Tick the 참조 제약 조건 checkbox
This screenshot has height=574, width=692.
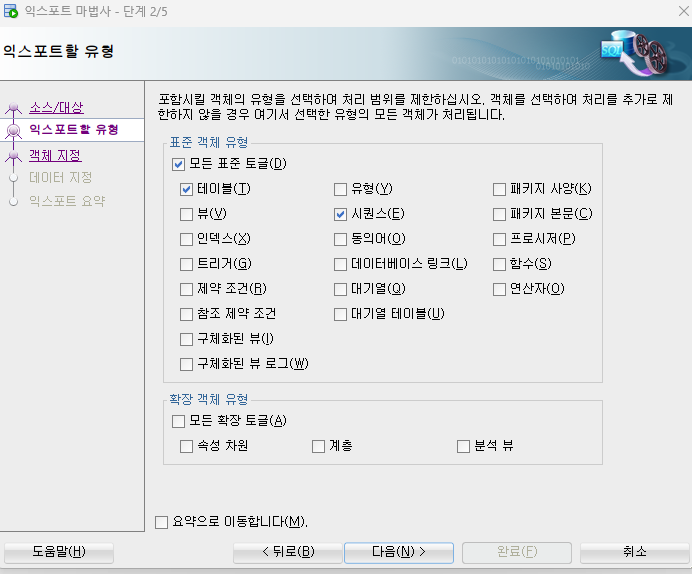[186, 315]
